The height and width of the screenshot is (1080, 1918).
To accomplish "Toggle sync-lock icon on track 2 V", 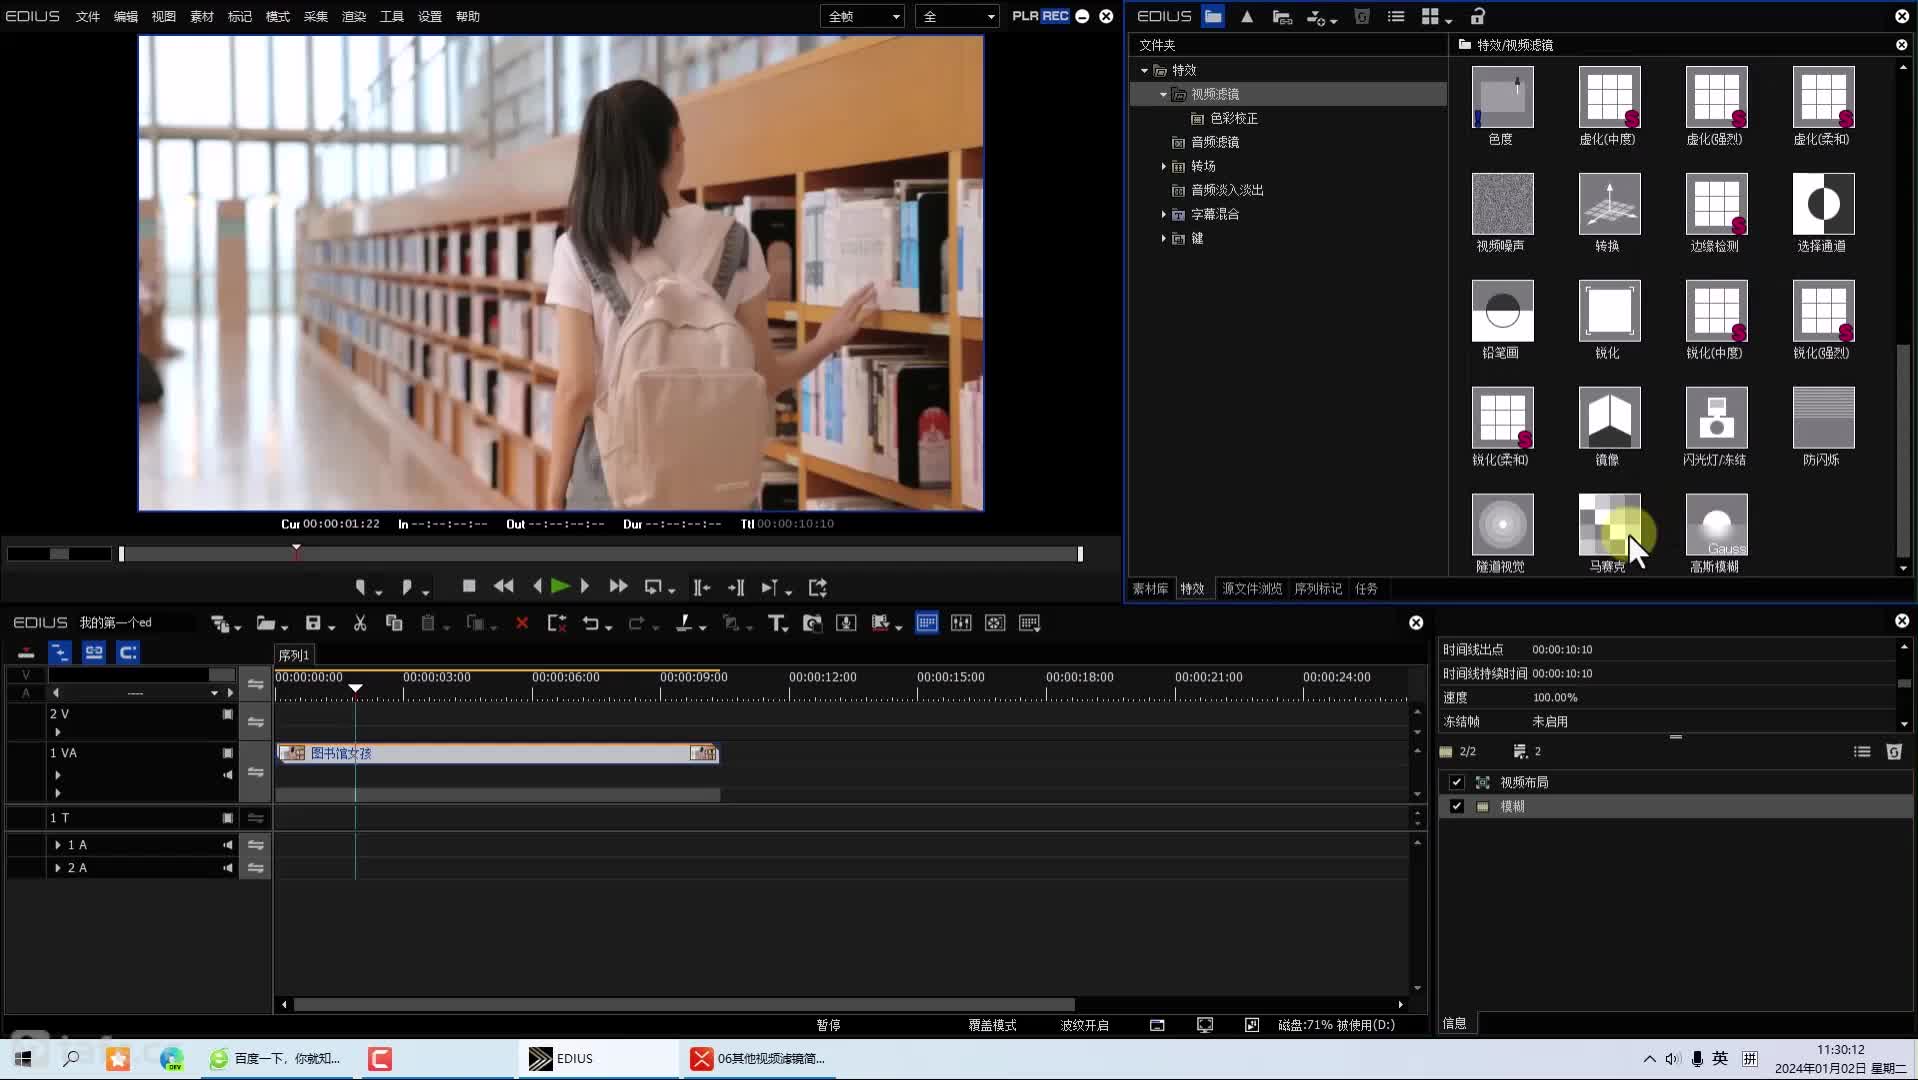I will (x=256, y=722).
